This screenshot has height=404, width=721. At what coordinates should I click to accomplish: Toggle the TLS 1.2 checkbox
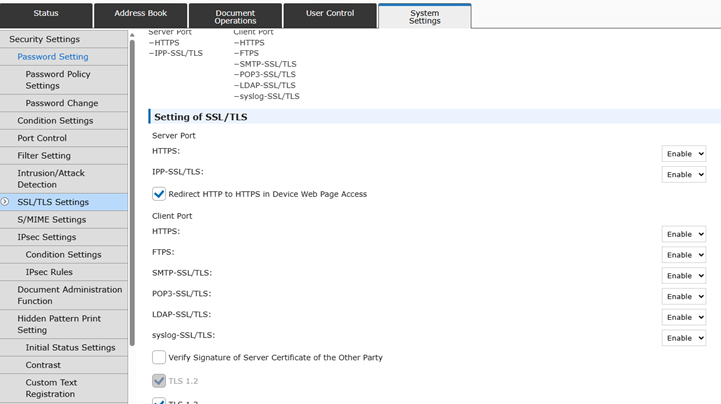159,381
